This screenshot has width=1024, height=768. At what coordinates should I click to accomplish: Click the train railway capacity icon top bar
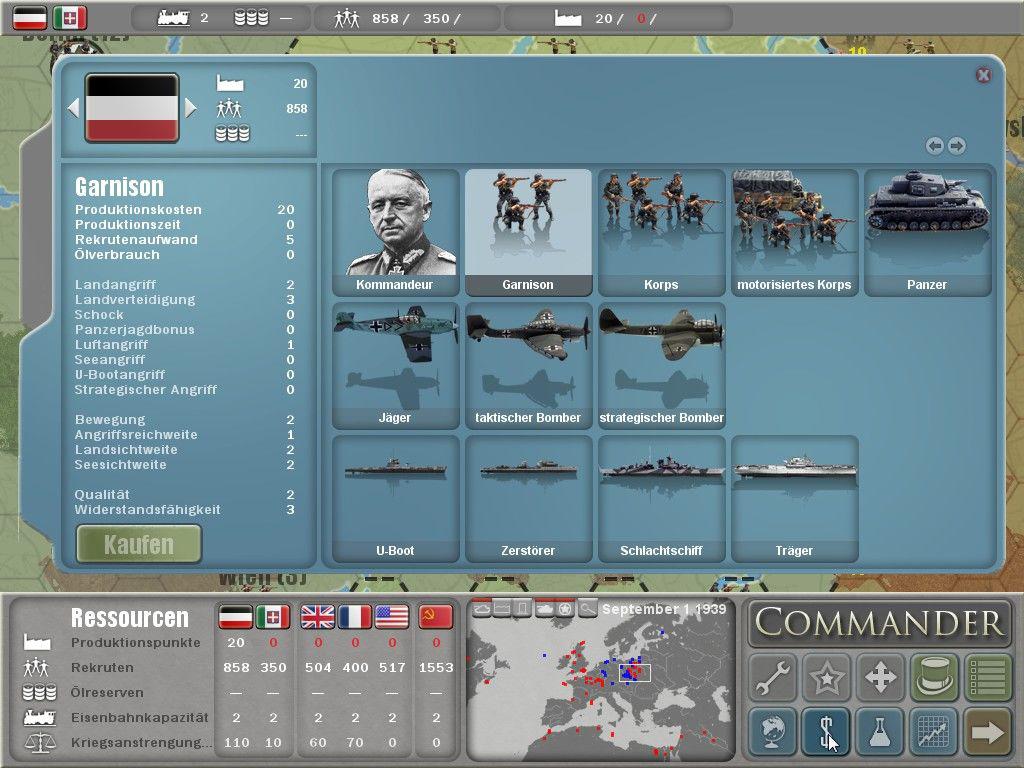tap(174, 18)
